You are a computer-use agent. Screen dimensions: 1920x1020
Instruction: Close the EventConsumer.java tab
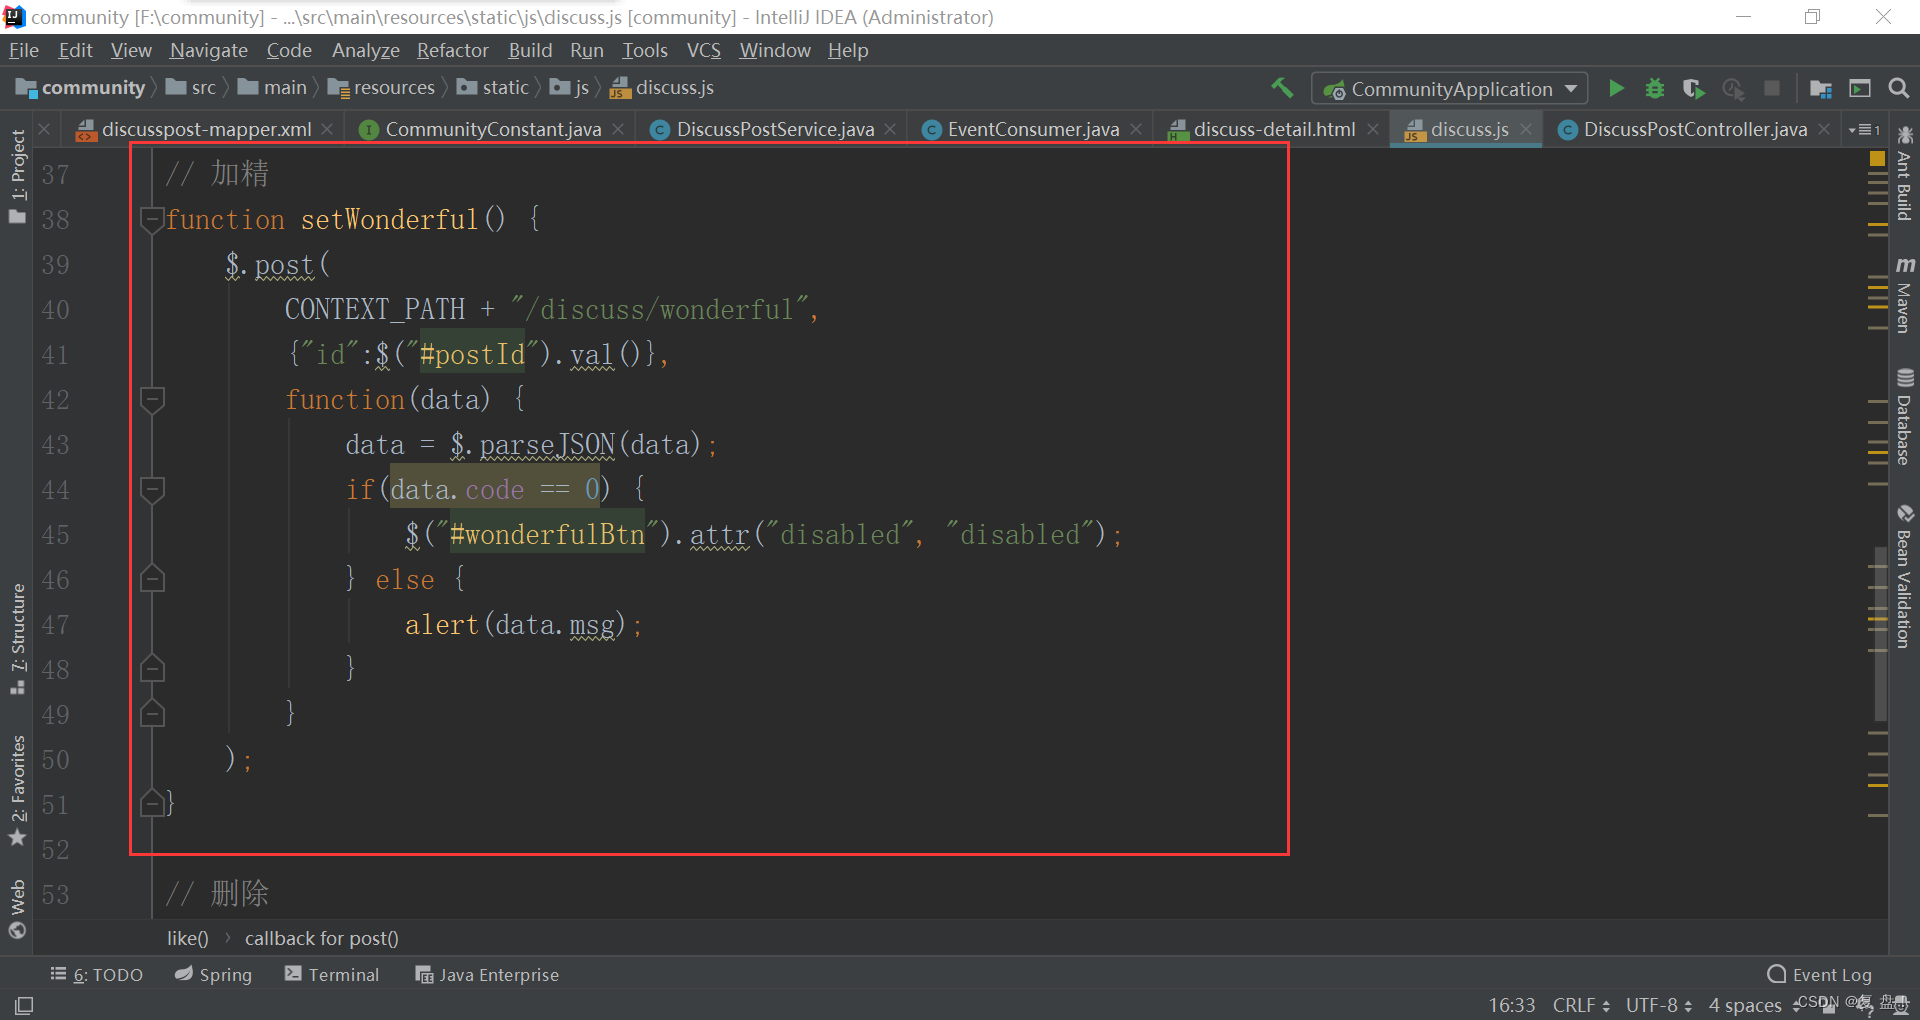click(x=1136, y=129)
